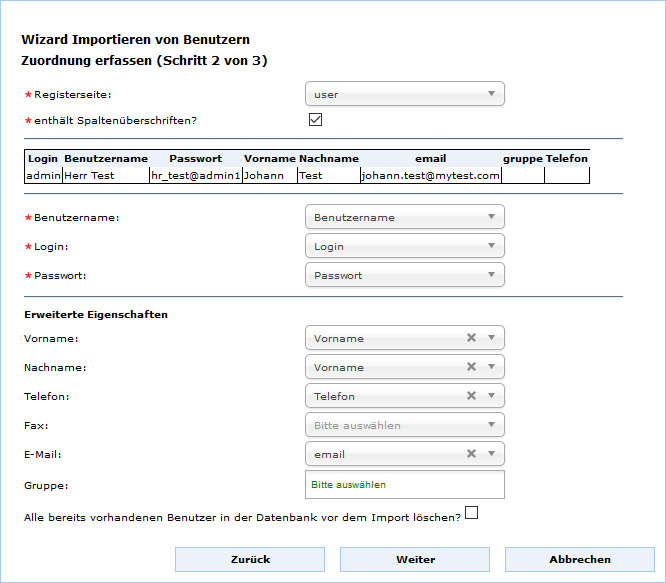Image resolution: width=666 pixels, height=583 pixels.
Task: Clear the Telefon dropdown selection X icon
Action: coord(471,396)
